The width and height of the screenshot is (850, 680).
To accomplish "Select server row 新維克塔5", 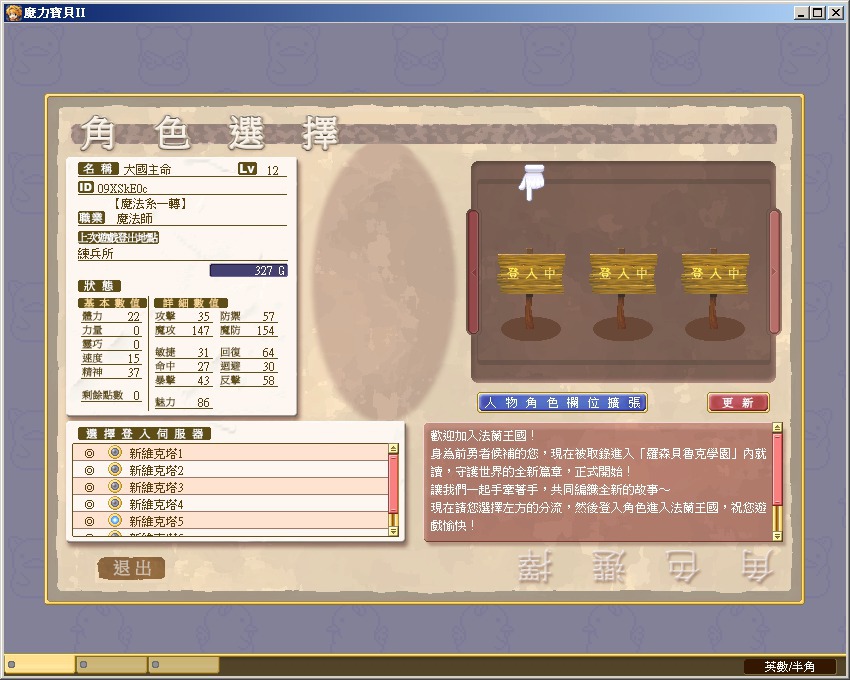I will click(230, 521).
